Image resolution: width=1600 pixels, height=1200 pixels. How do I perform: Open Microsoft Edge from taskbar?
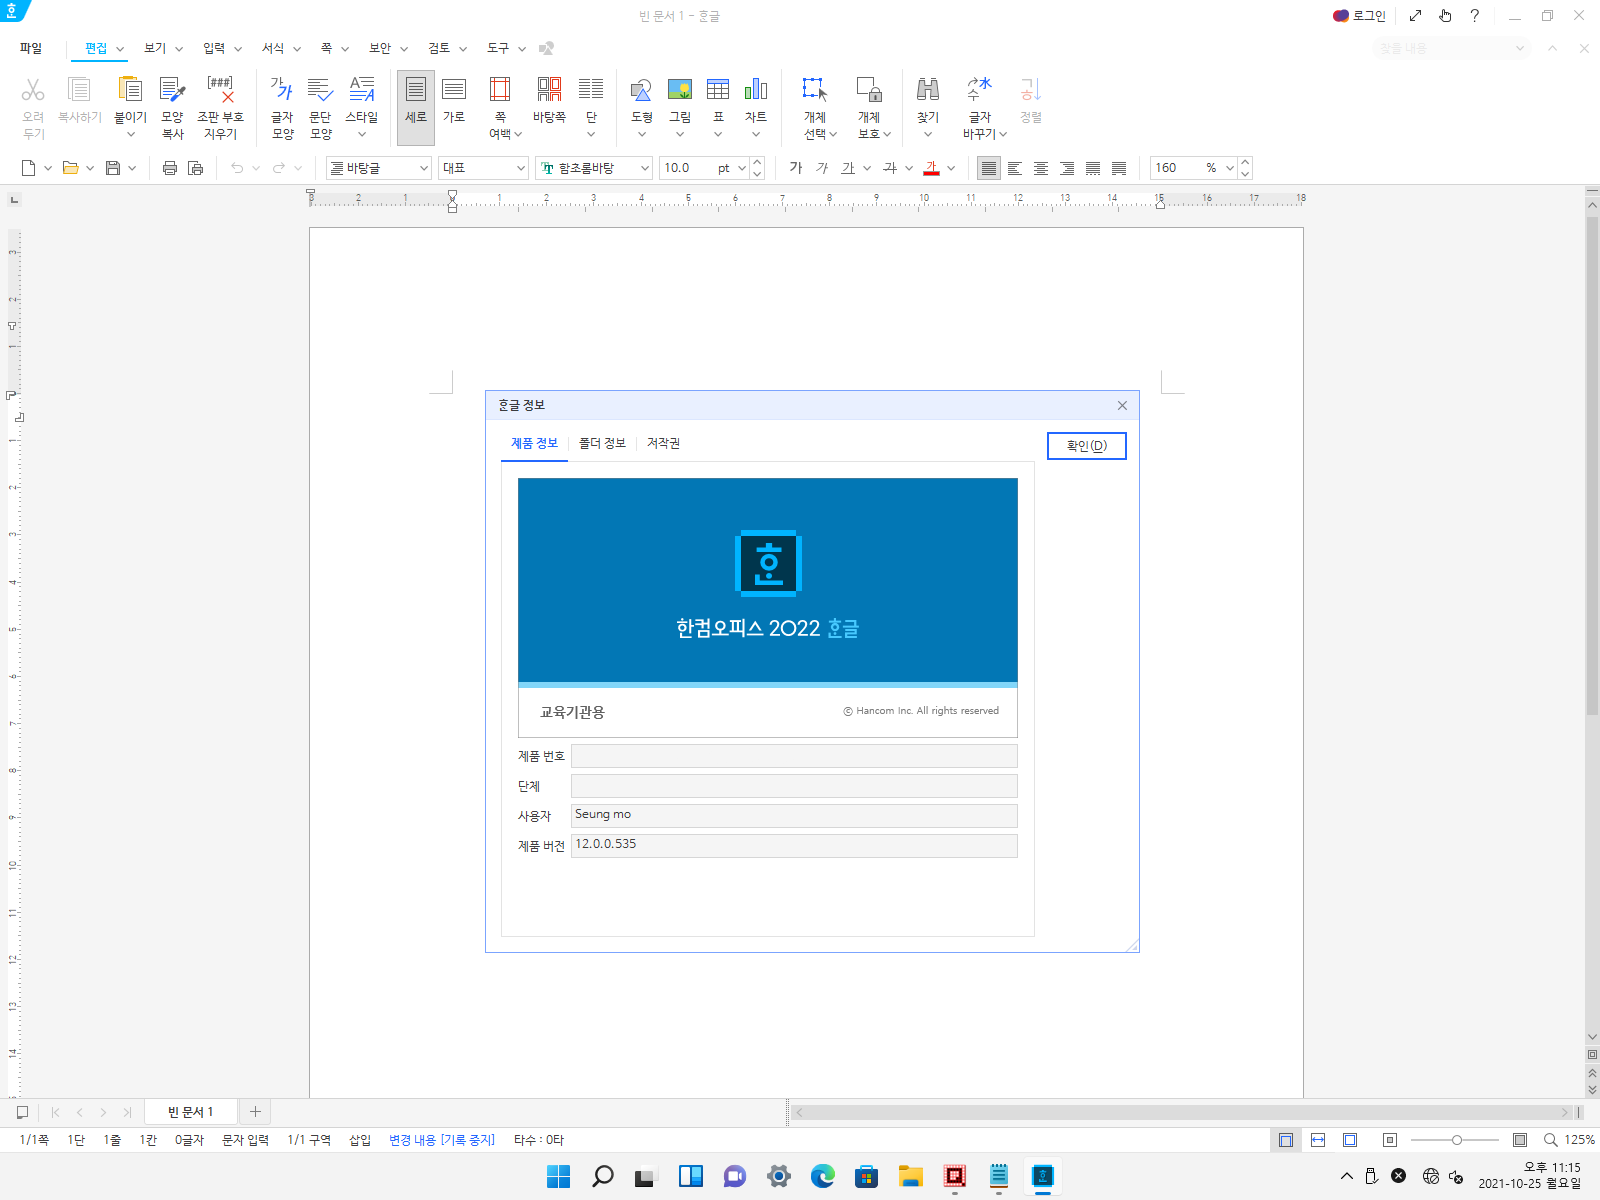(x=823, y=1176)
